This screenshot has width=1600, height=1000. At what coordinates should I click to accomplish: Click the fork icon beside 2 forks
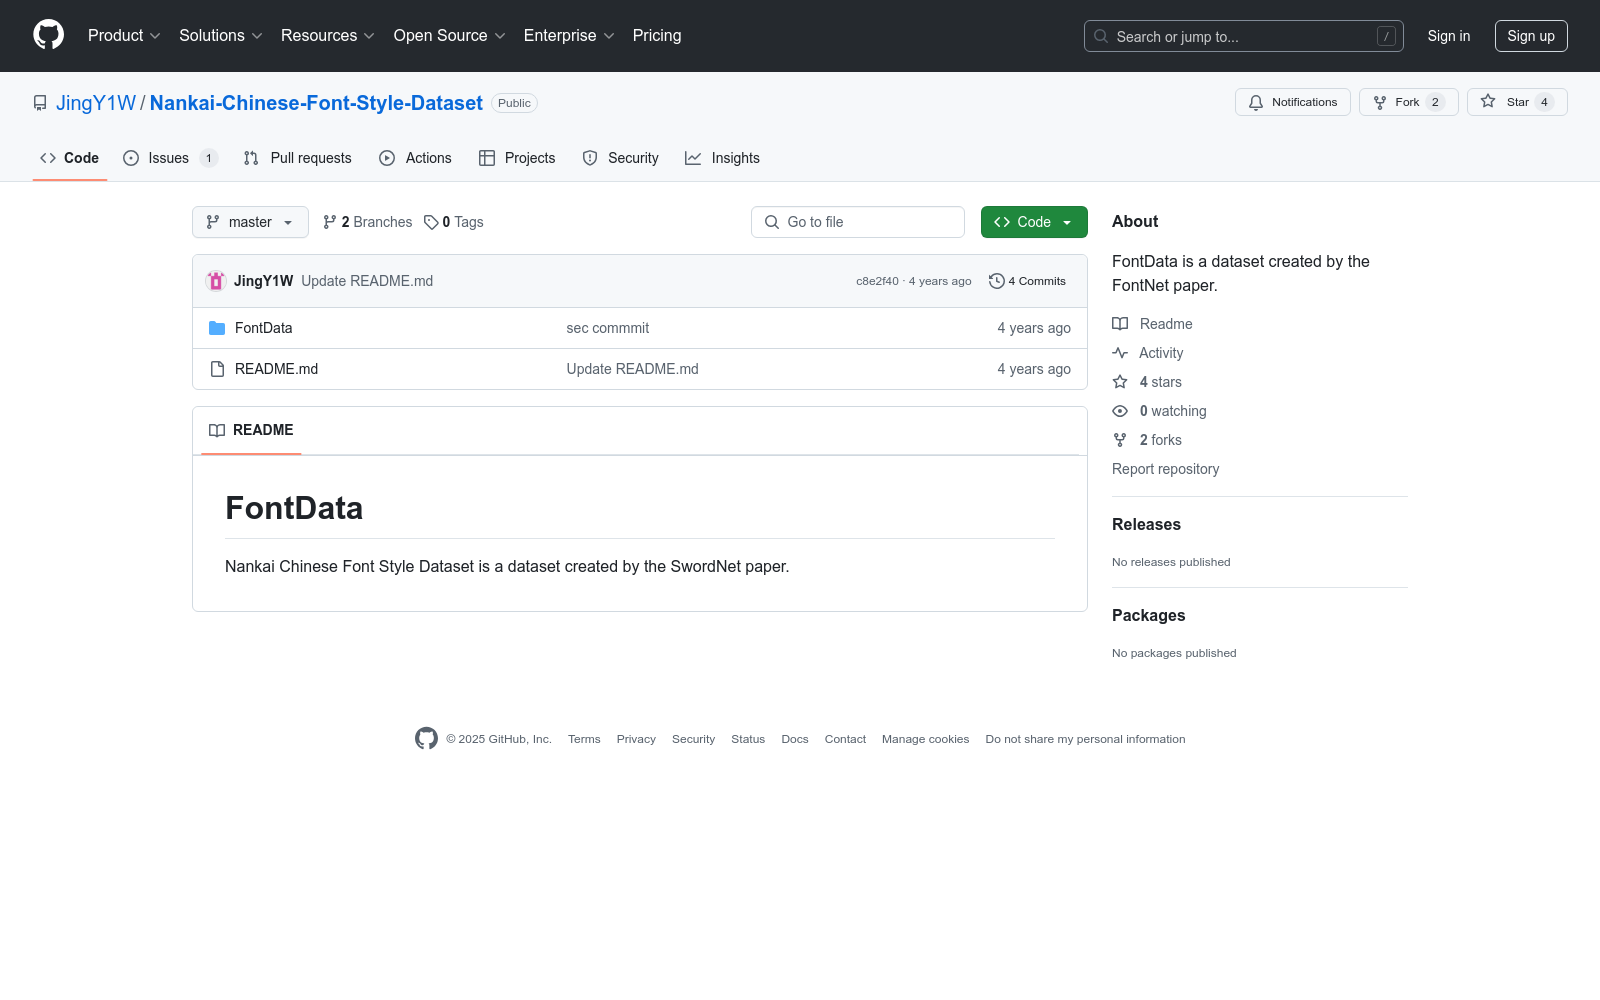coord(1120,440)
